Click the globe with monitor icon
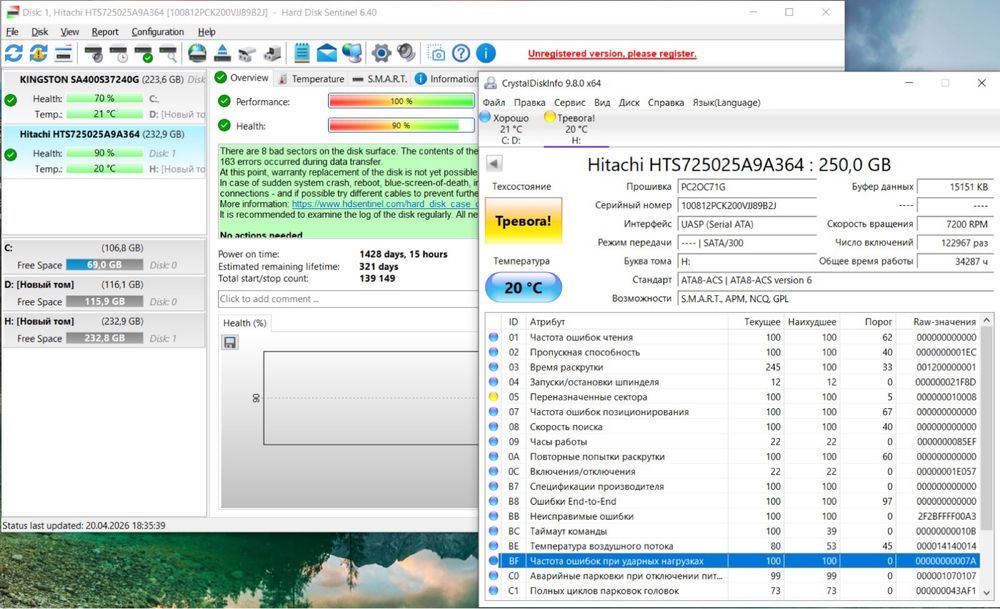Screen dimensions: 1000x609 click(x=351, y=54)
